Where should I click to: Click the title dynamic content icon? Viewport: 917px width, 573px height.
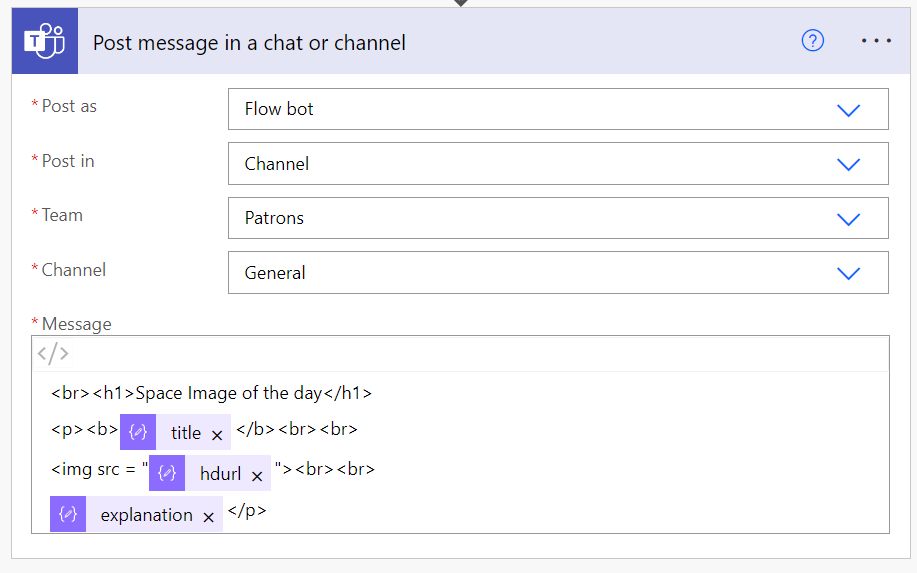tap(138, 432)
